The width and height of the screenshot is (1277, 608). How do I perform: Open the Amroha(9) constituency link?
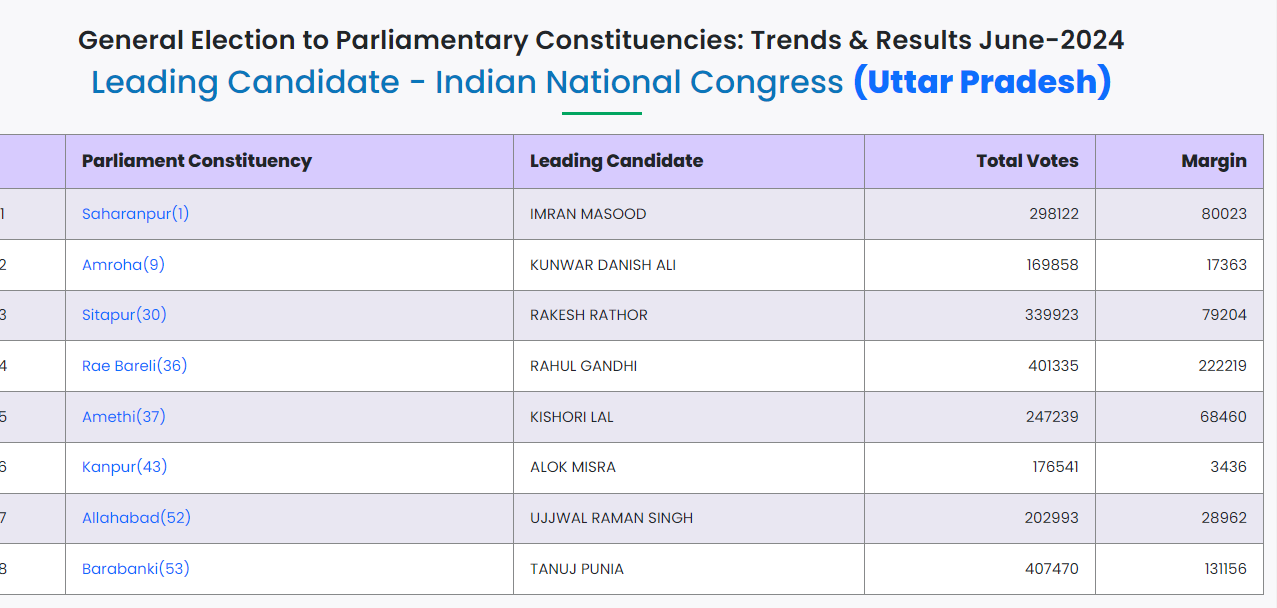[x=123, y=265]
